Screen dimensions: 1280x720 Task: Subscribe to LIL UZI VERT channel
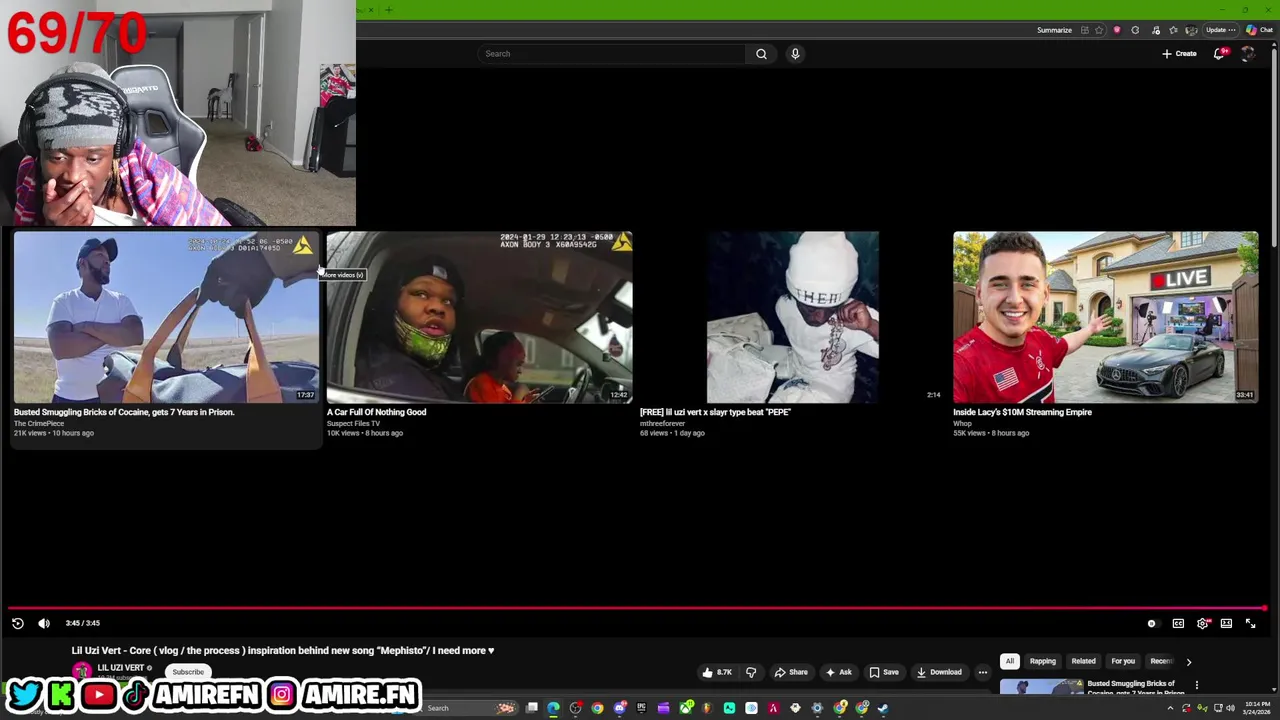(188, 672)
